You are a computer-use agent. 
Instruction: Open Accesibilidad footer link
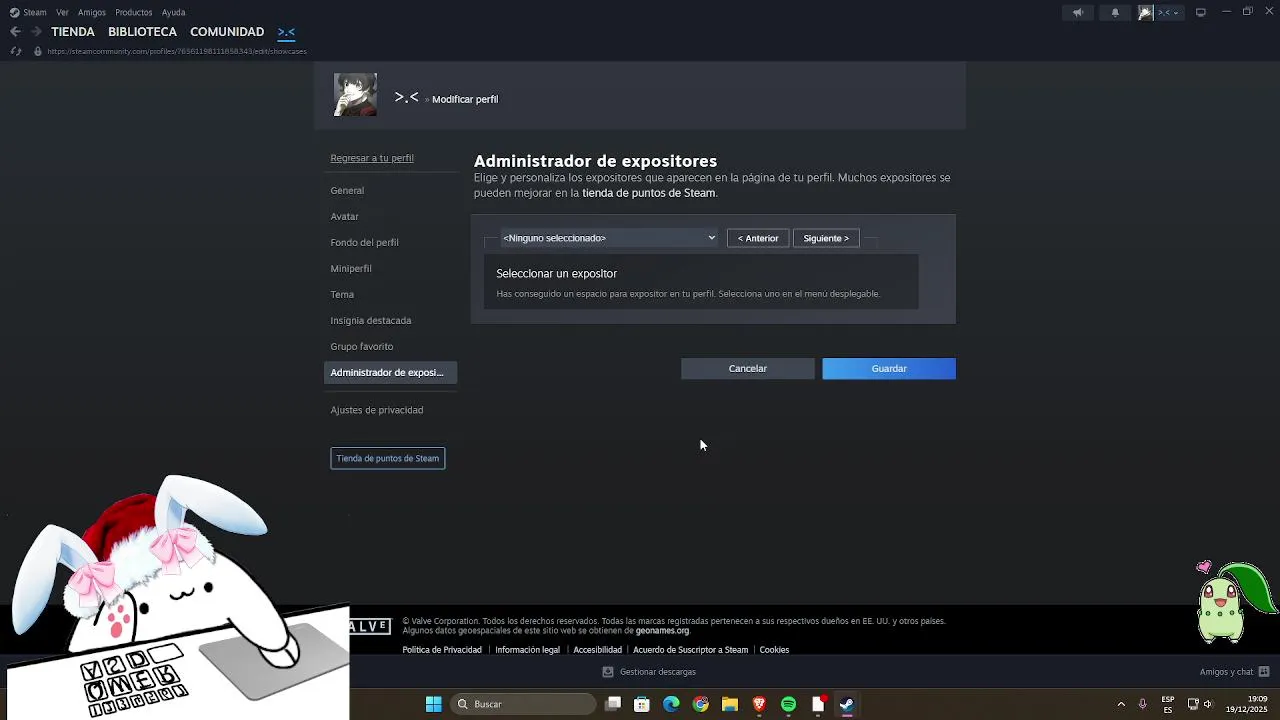tap(597, 650)
